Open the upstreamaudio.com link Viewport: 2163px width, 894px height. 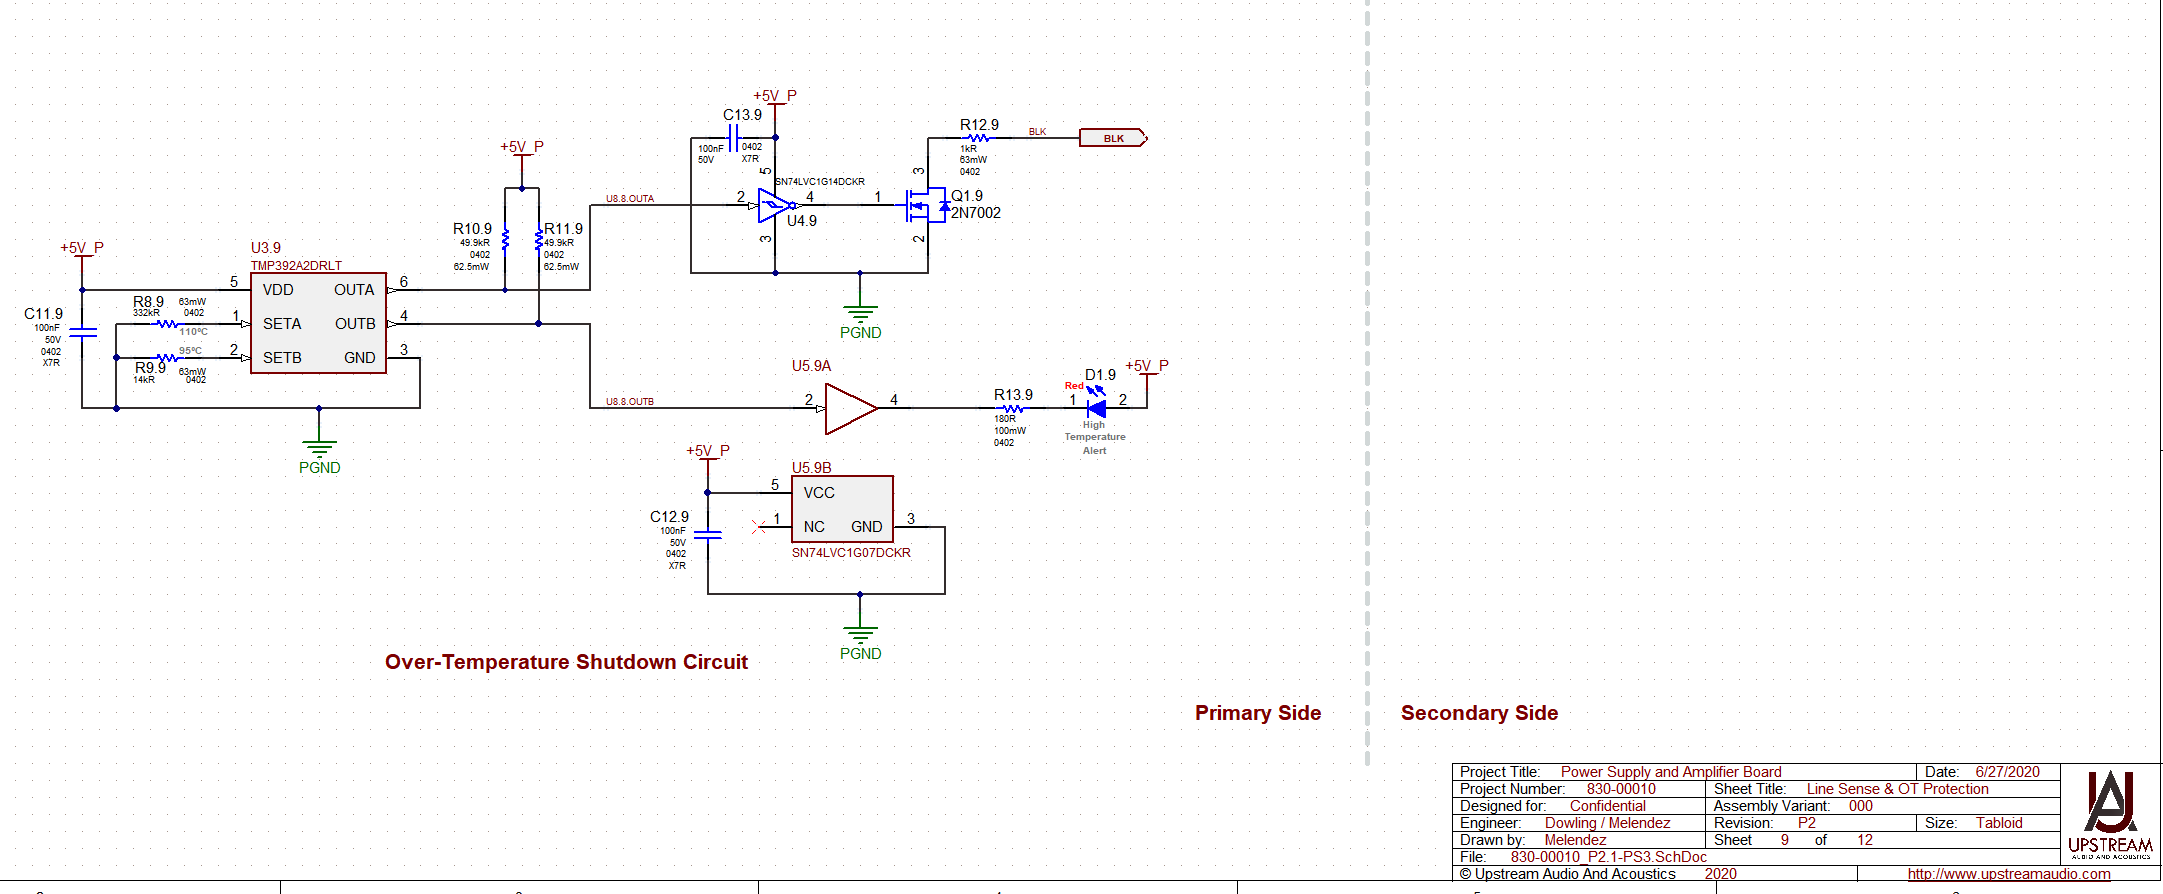click(x=2009, y=874)
